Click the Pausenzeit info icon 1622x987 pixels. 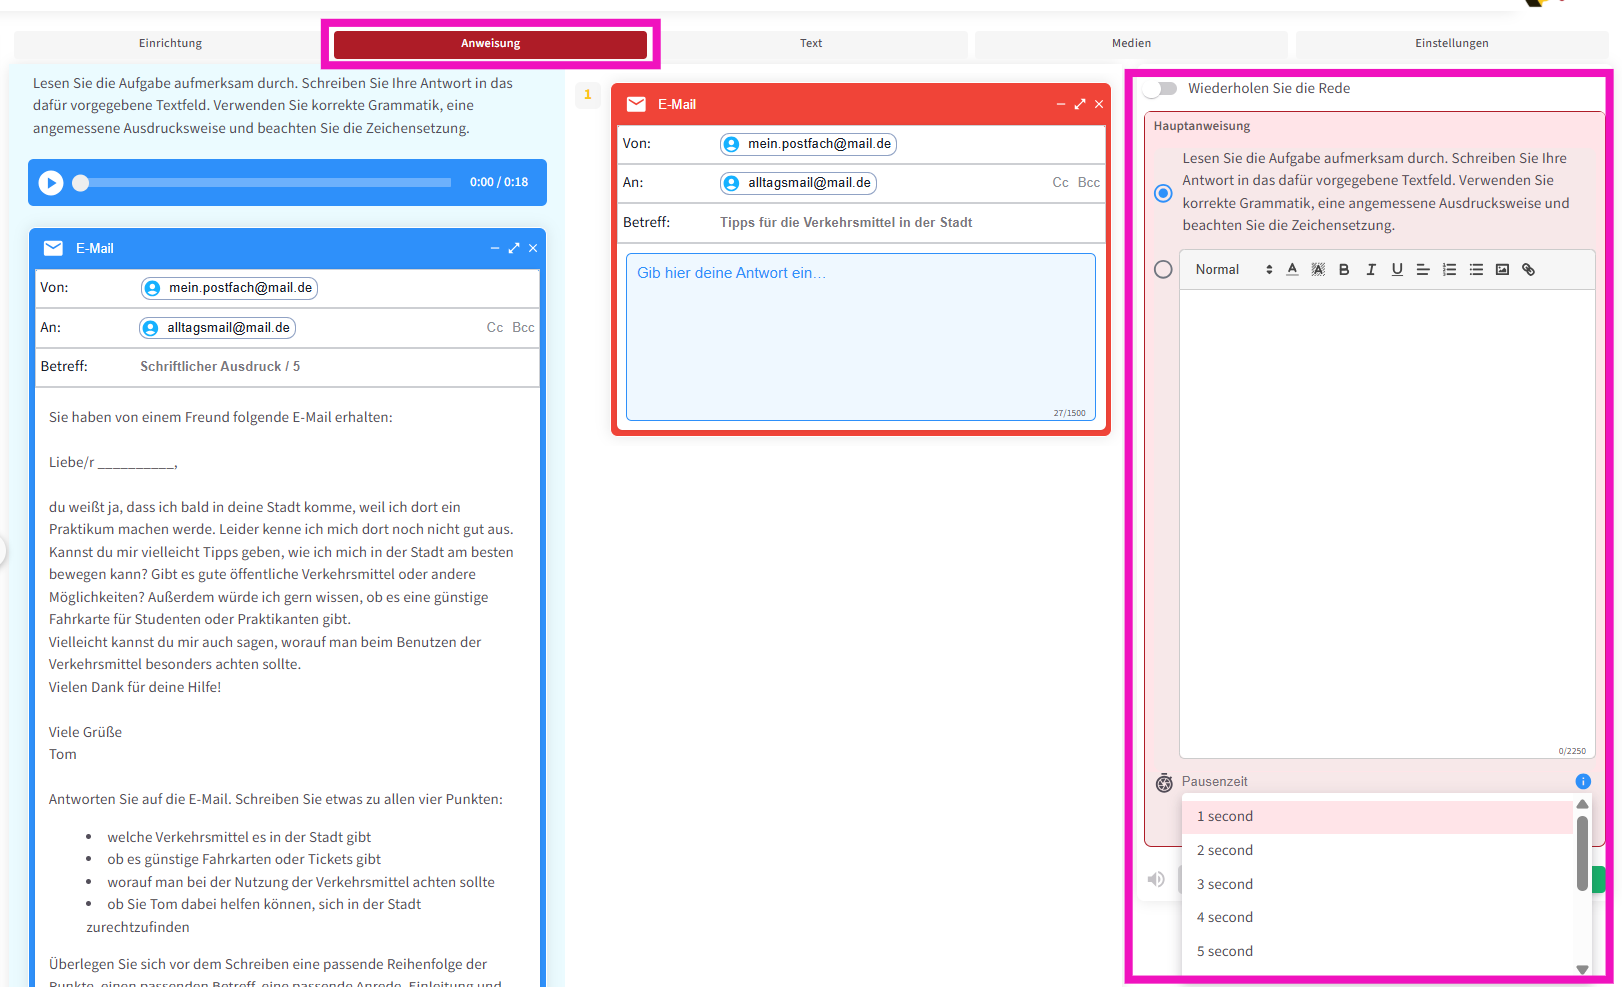(x=1582, y=782)
